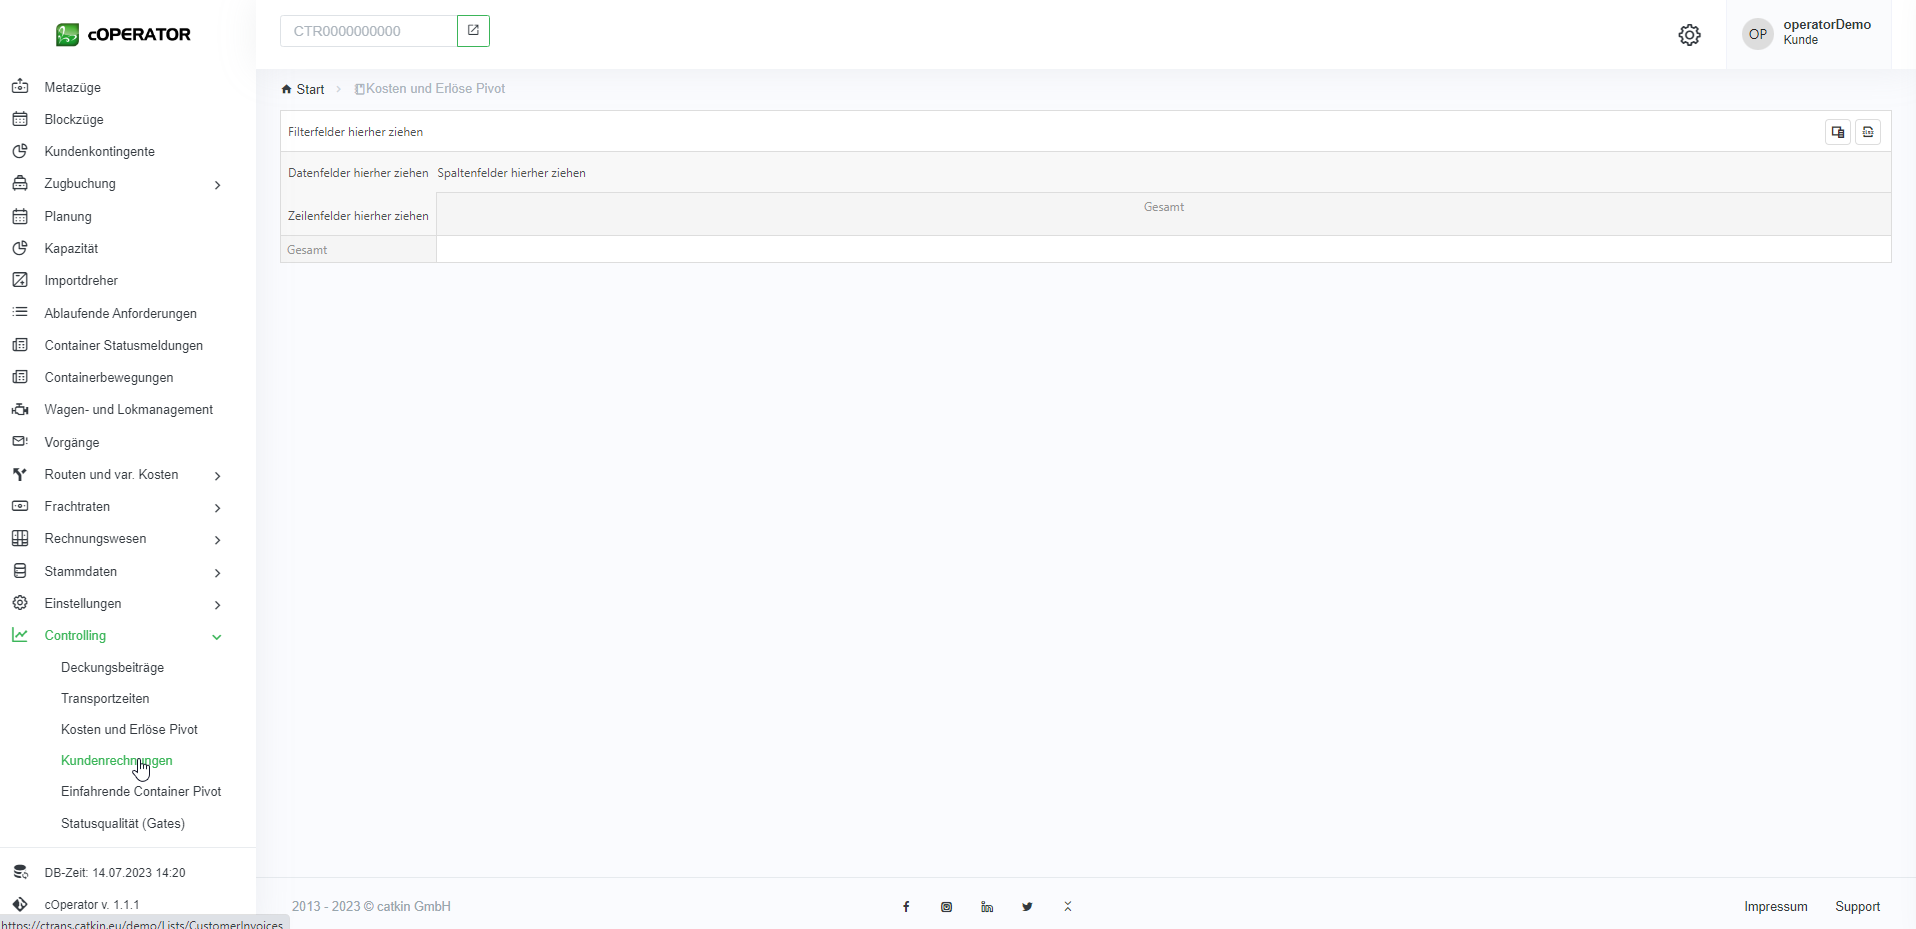Viewport: 1916px width, 929px height.
Task: Go to Start via breadcrumb
Action: [309, 89]
